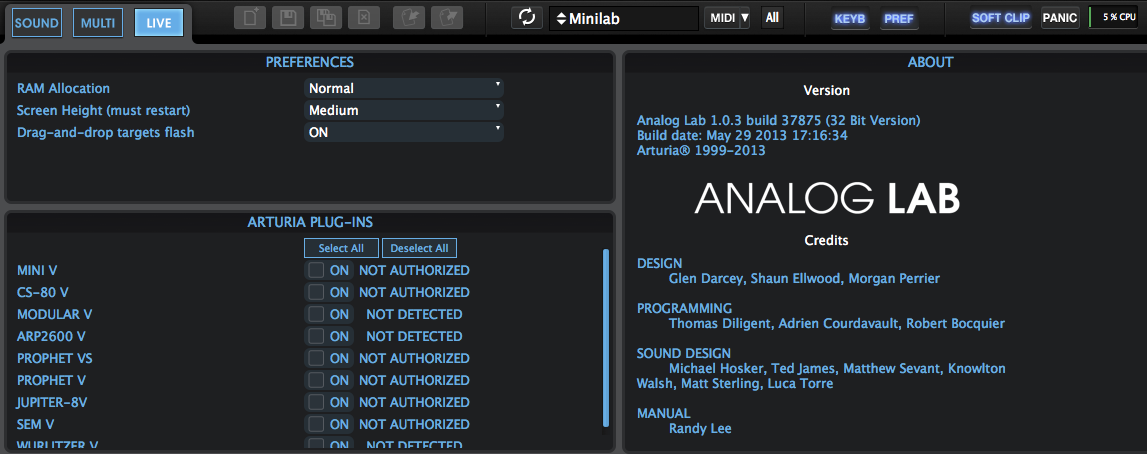Toggle the SOFT CLIP button
The image size is (1147, 454).
[x=1001, y=18]
